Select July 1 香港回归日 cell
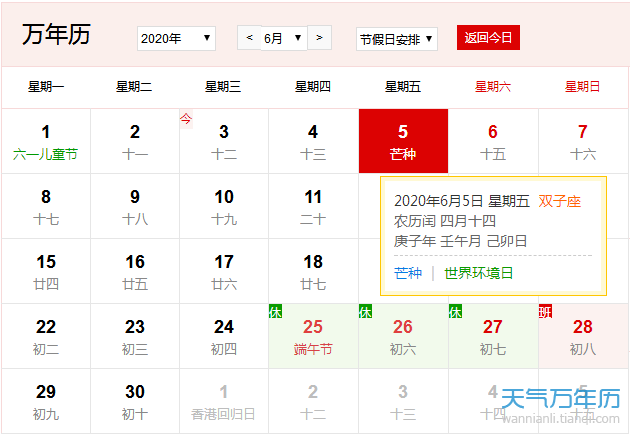 pyautogui.click(x=224, y=401)
